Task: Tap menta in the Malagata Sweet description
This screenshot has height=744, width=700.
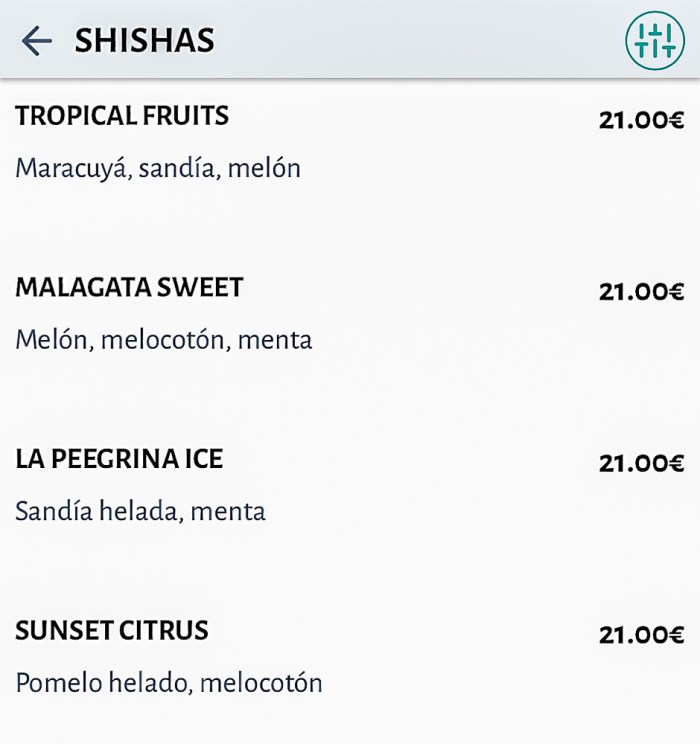Action: [x=278, y=340]
